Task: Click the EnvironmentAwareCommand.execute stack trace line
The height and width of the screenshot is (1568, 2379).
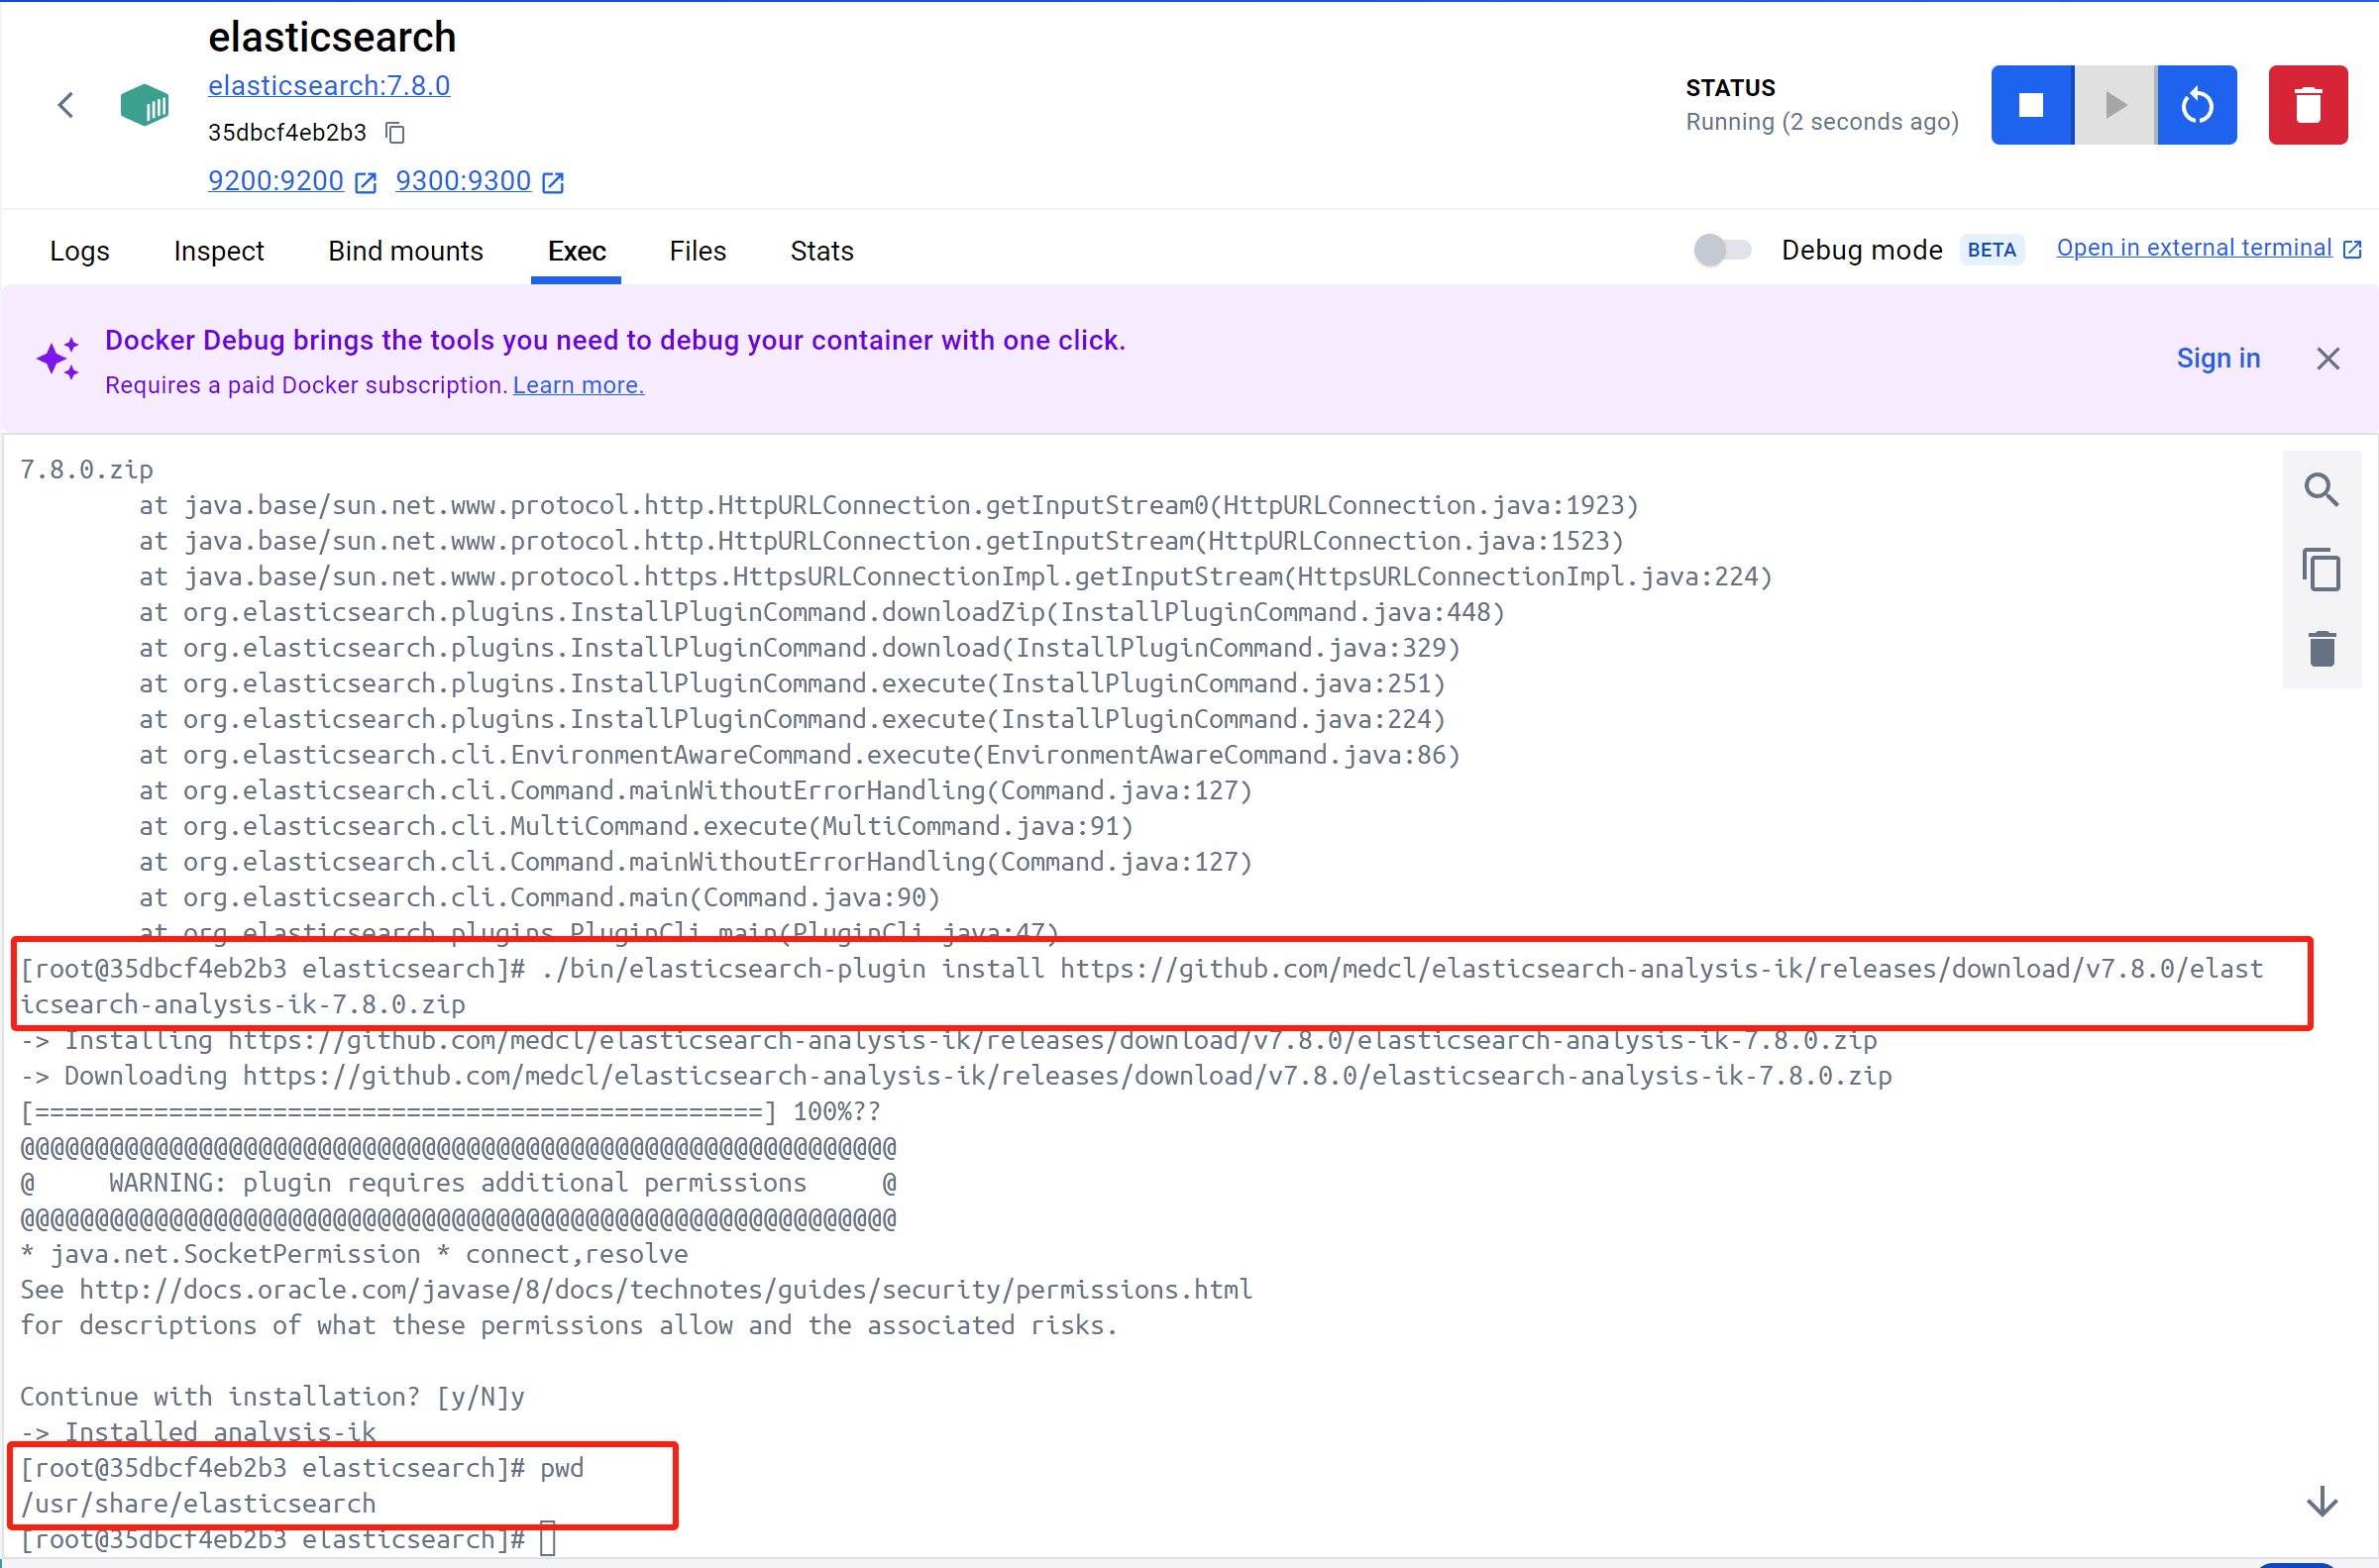Action: pos(800,755)
